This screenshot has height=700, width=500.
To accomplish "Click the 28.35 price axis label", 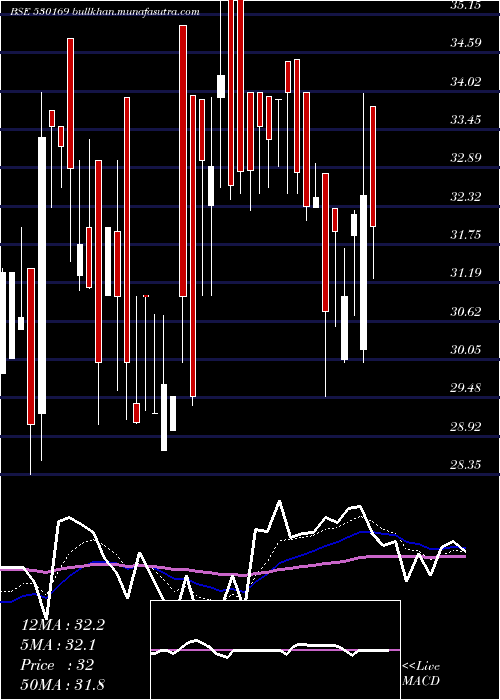I will [x=465, y=465].
